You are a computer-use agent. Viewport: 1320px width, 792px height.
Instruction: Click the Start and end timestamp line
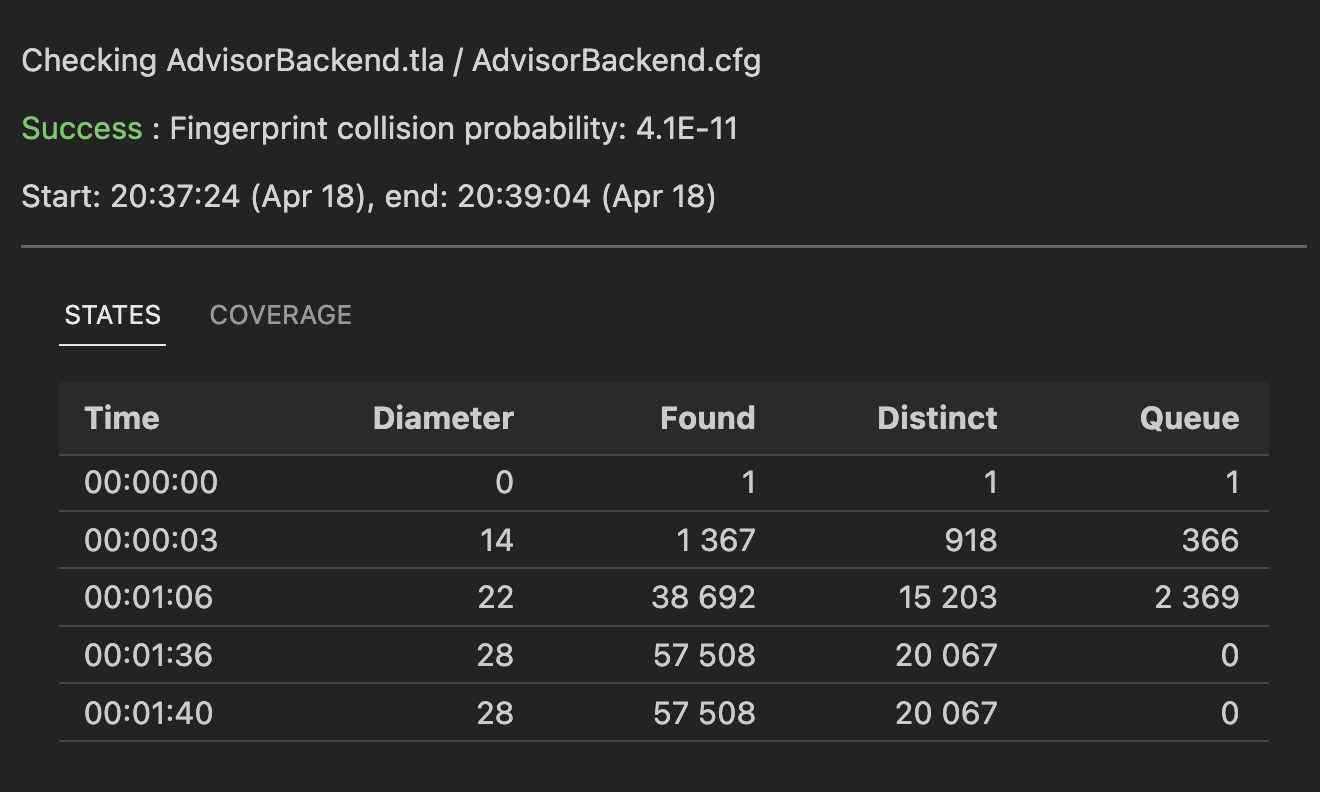tap(368, 196)
